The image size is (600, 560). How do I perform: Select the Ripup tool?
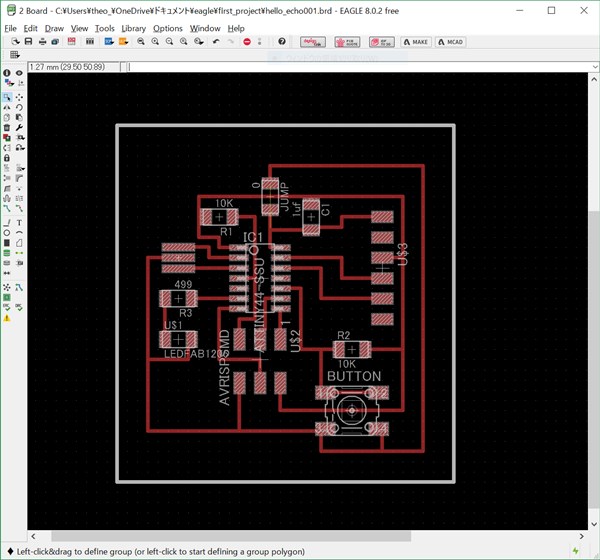(x=19, y=209)
